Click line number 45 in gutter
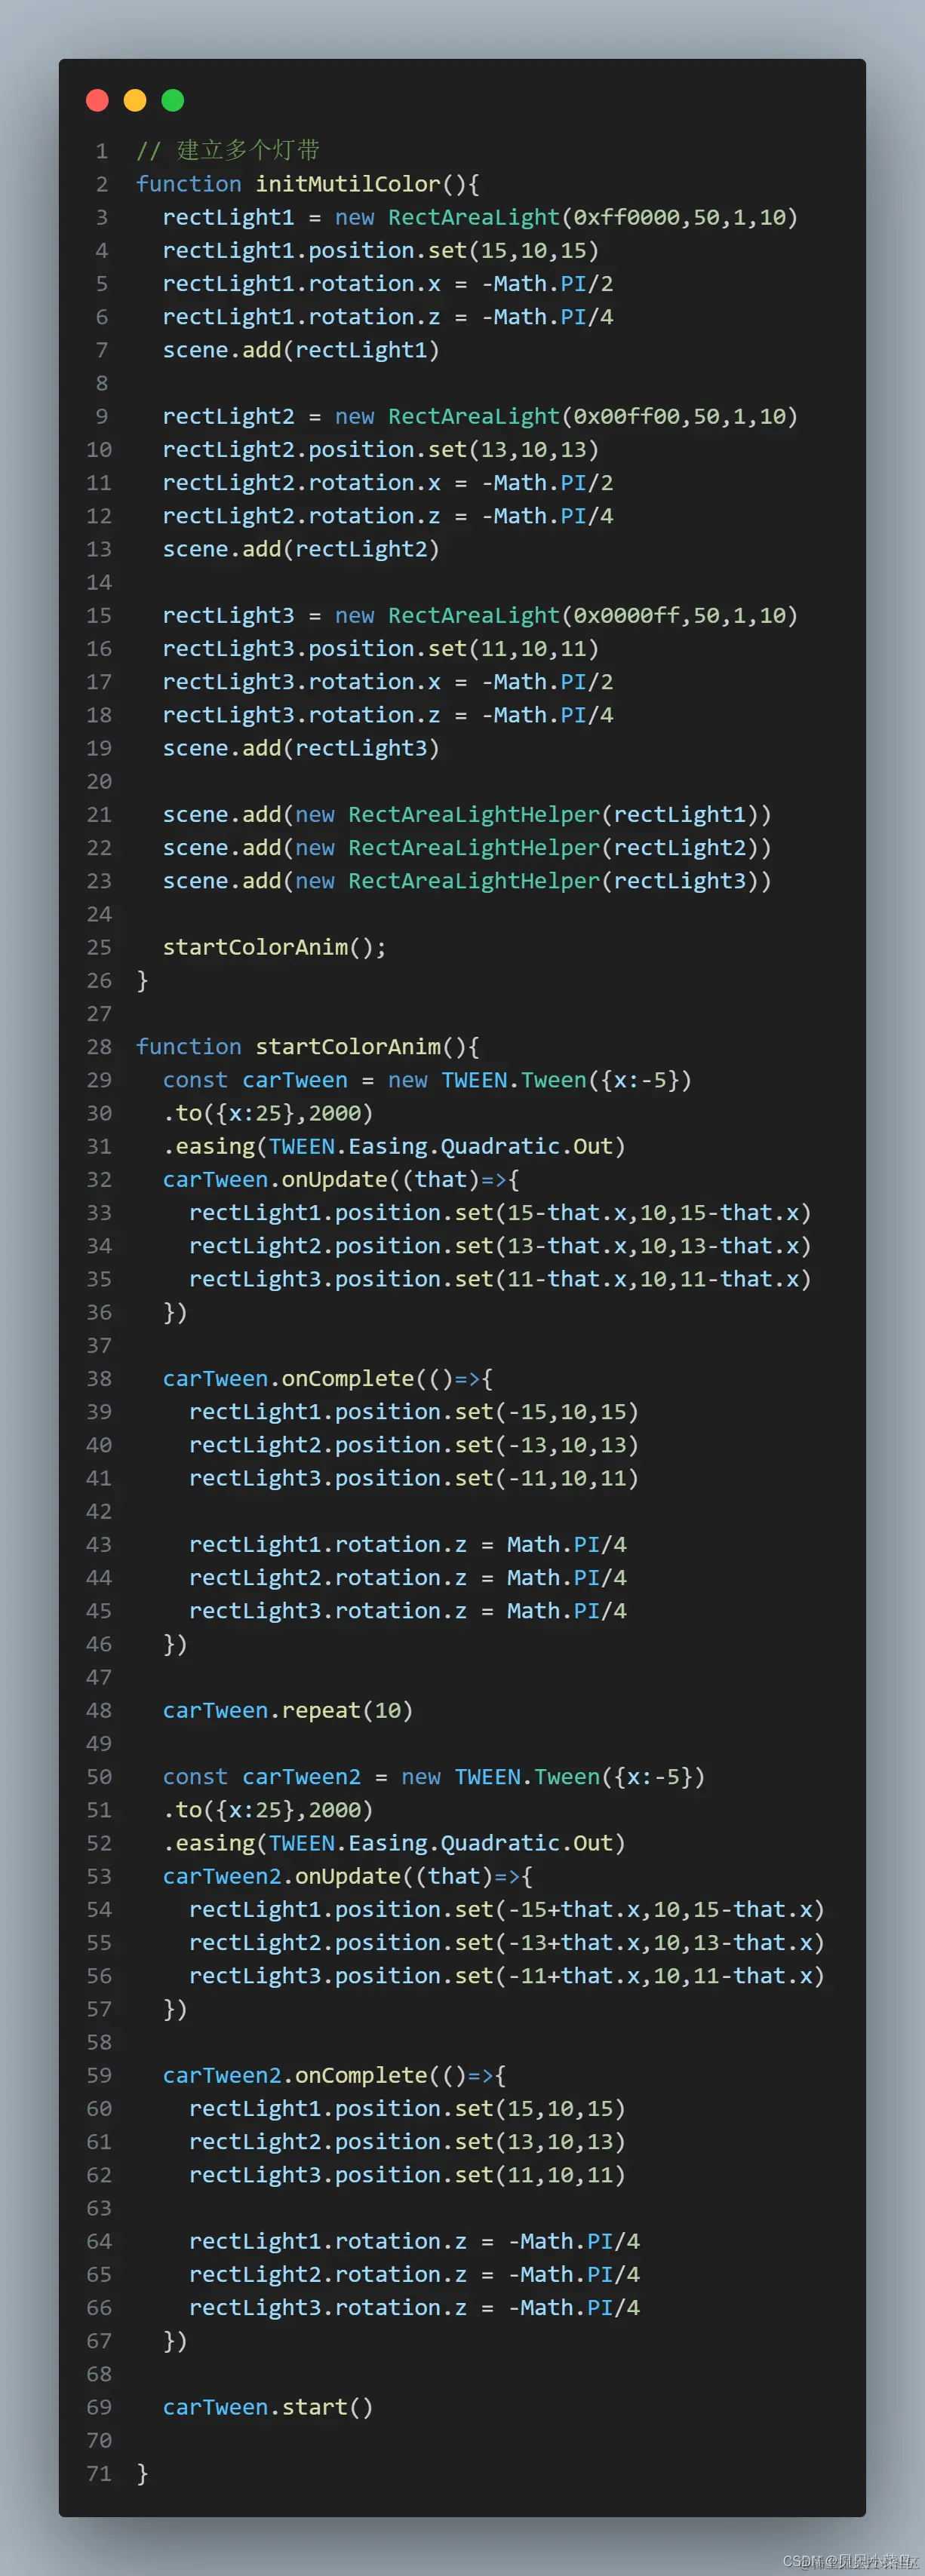The width and height of the screenshot is (925, 2576). (99, 1611)
